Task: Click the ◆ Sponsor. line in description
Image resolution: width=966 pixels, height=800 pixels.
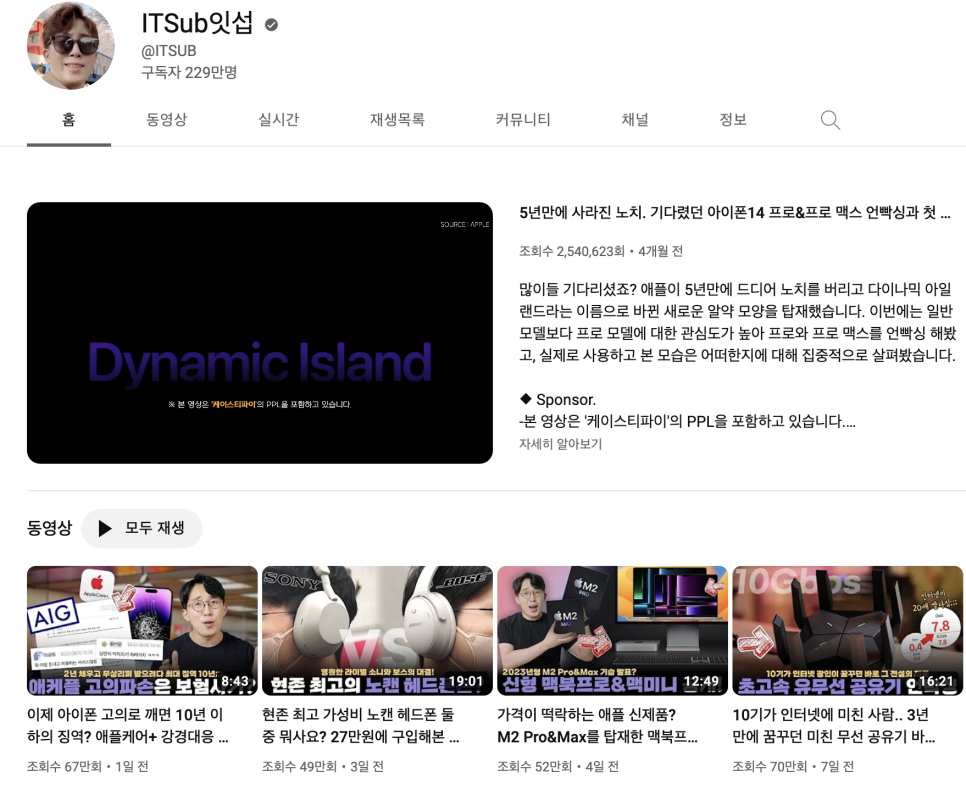Action: [x=558, y=400]
